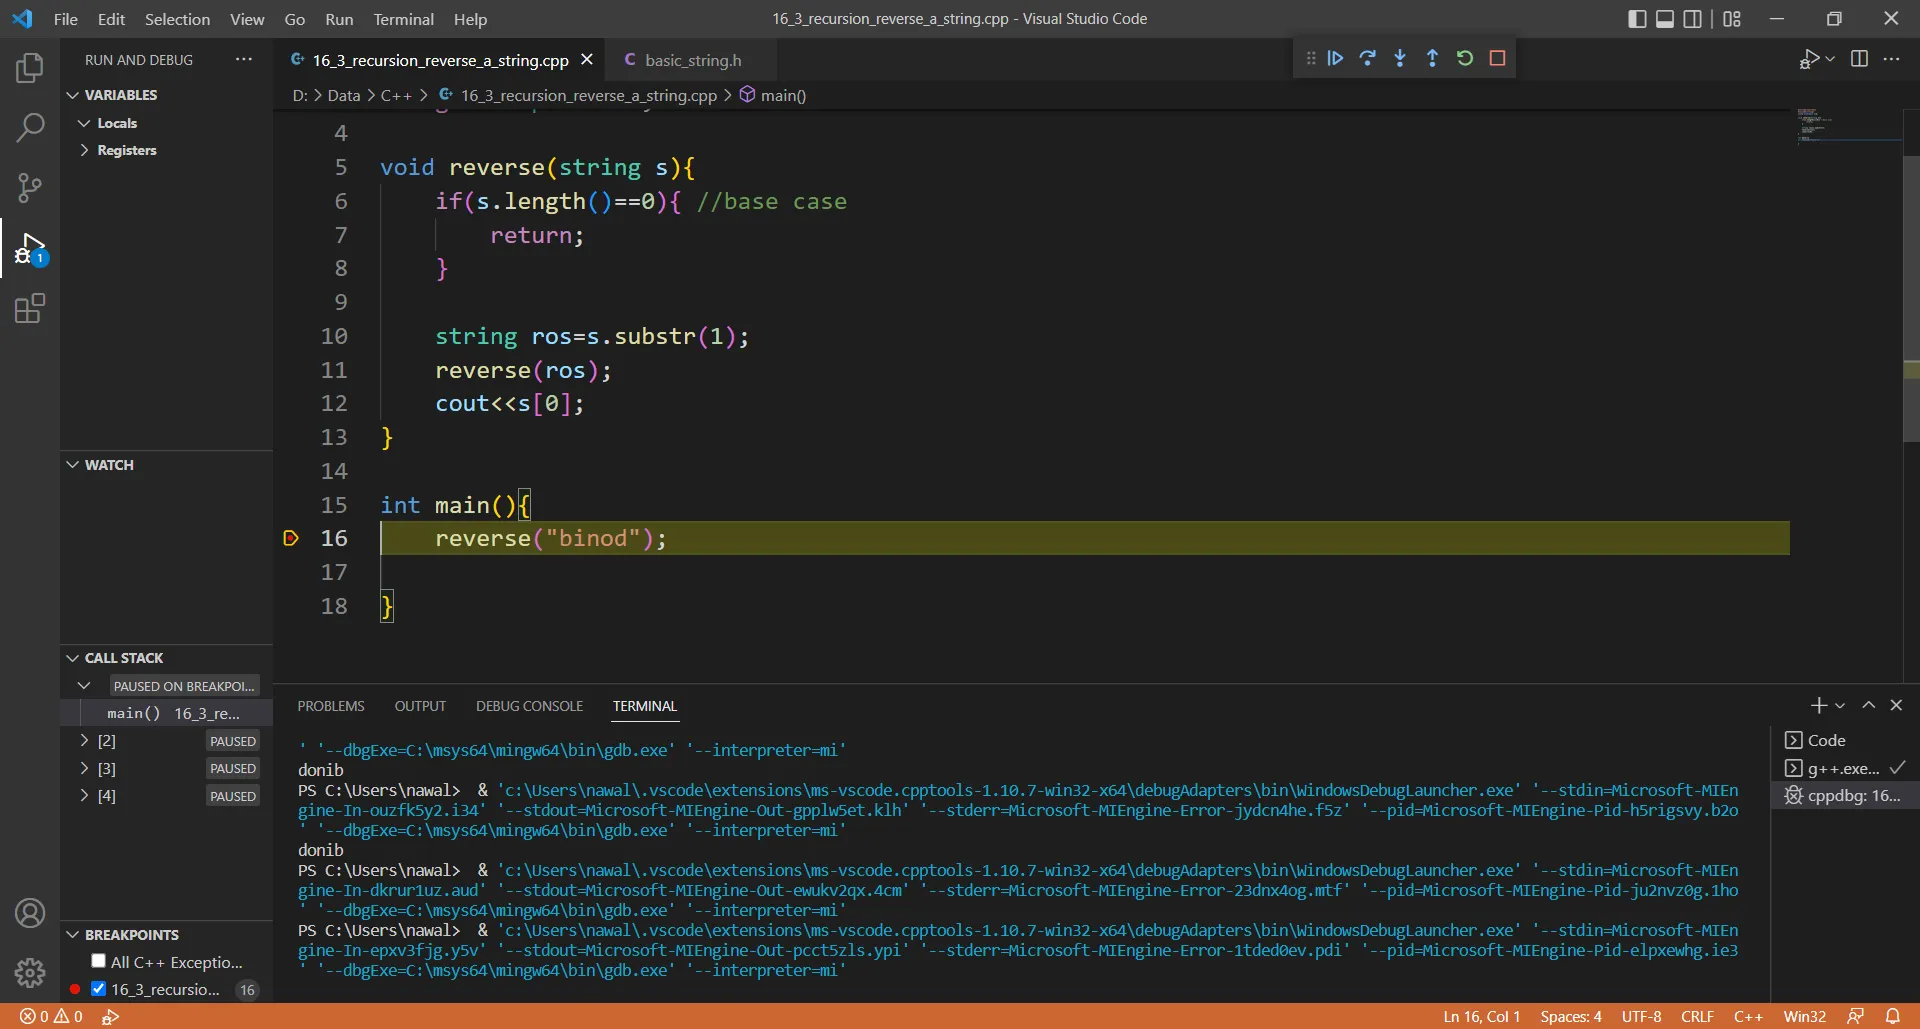
Task: Restart the debugging session
Action: point(1465,59)
